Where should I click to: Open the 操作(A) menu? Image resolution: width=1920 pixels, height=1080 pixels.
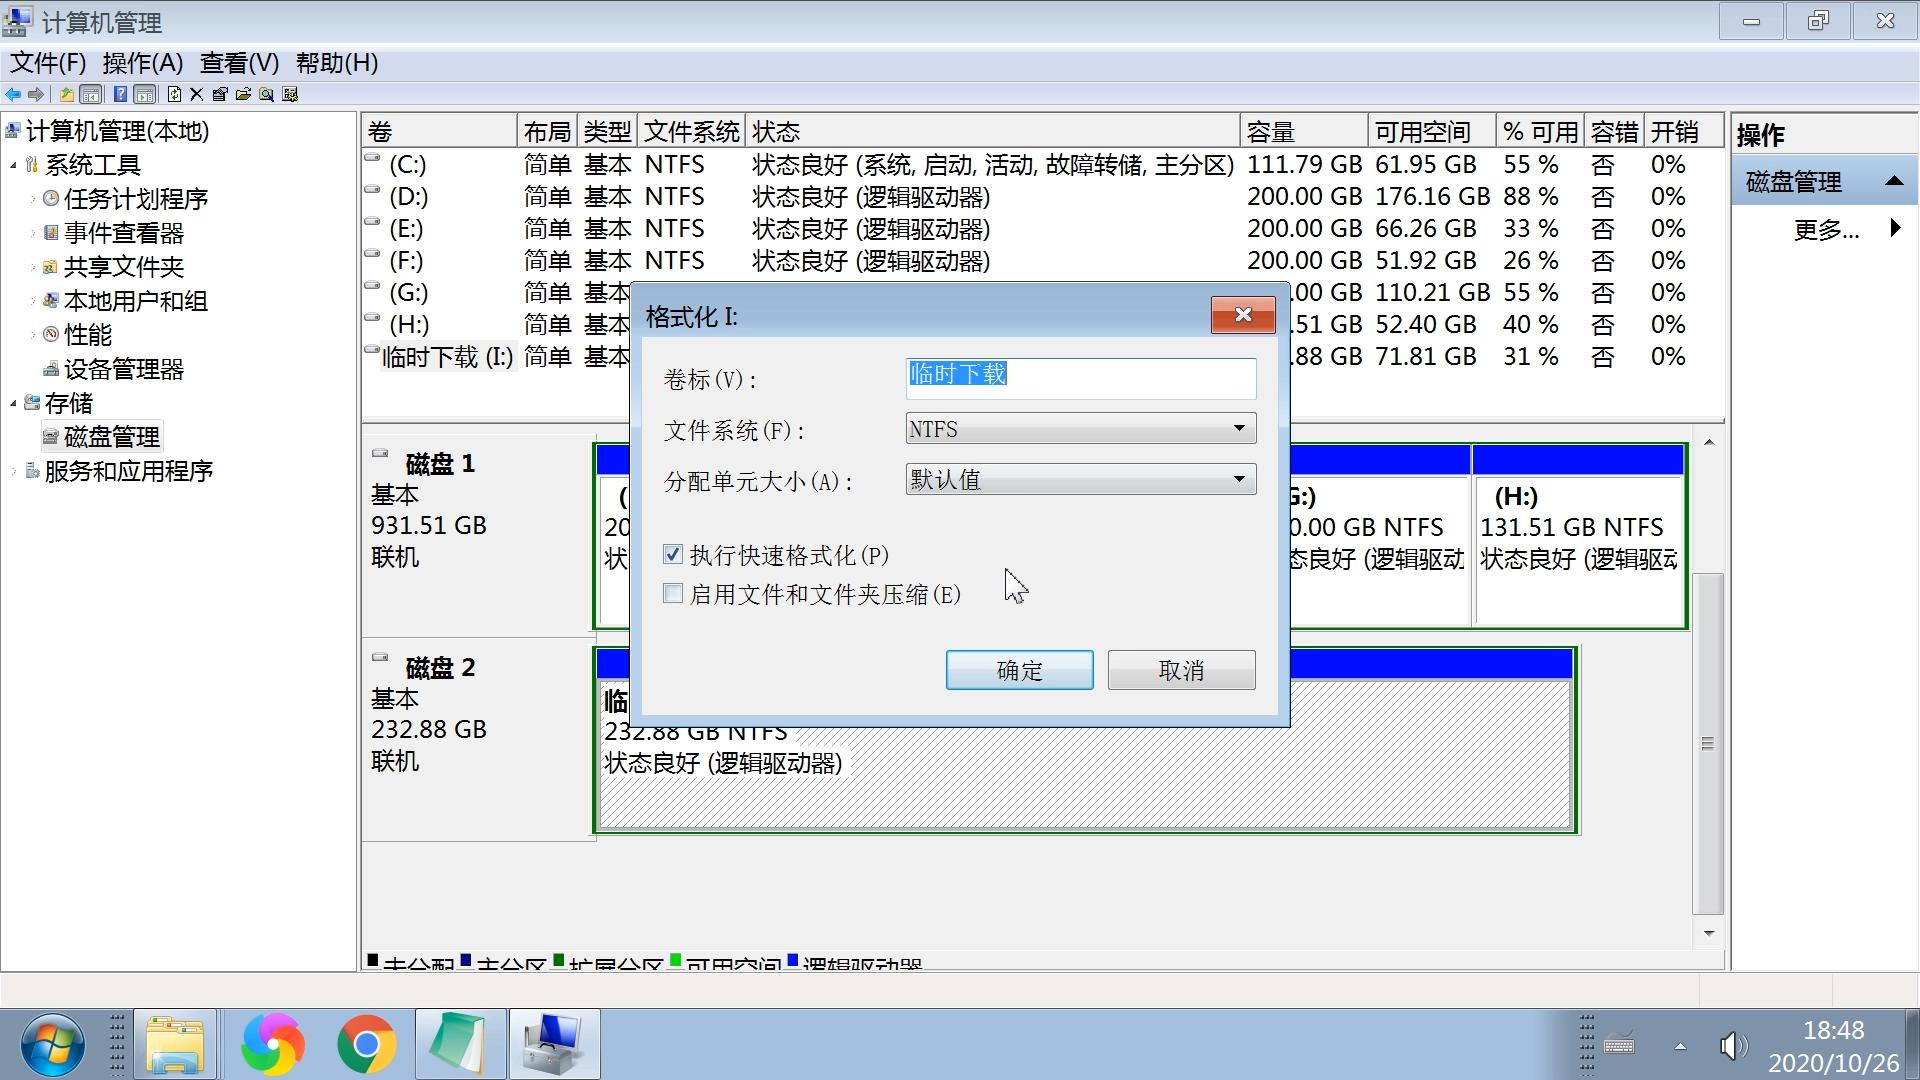coord(140,63)
